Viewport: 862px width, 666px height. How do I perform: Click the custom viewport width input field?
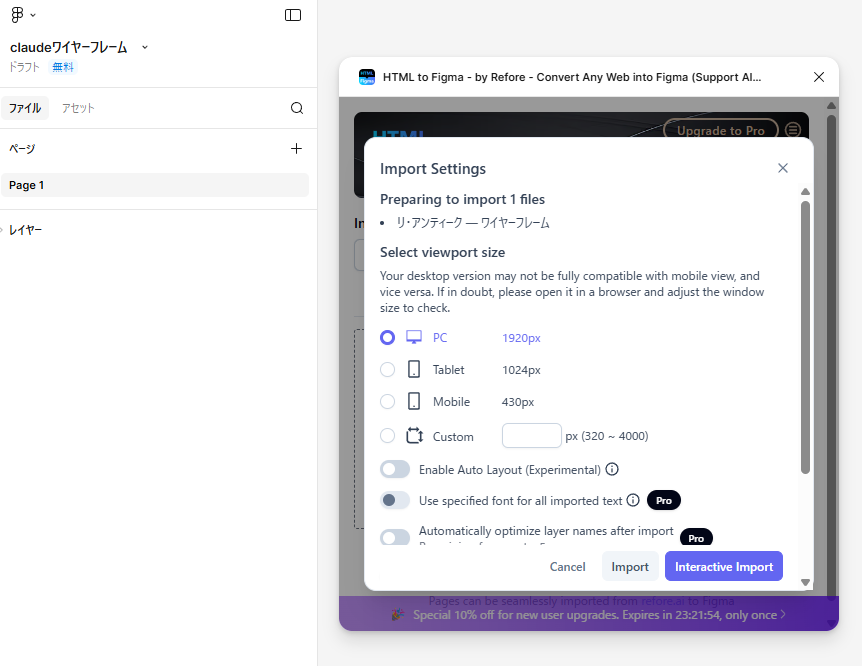(531, 436)
